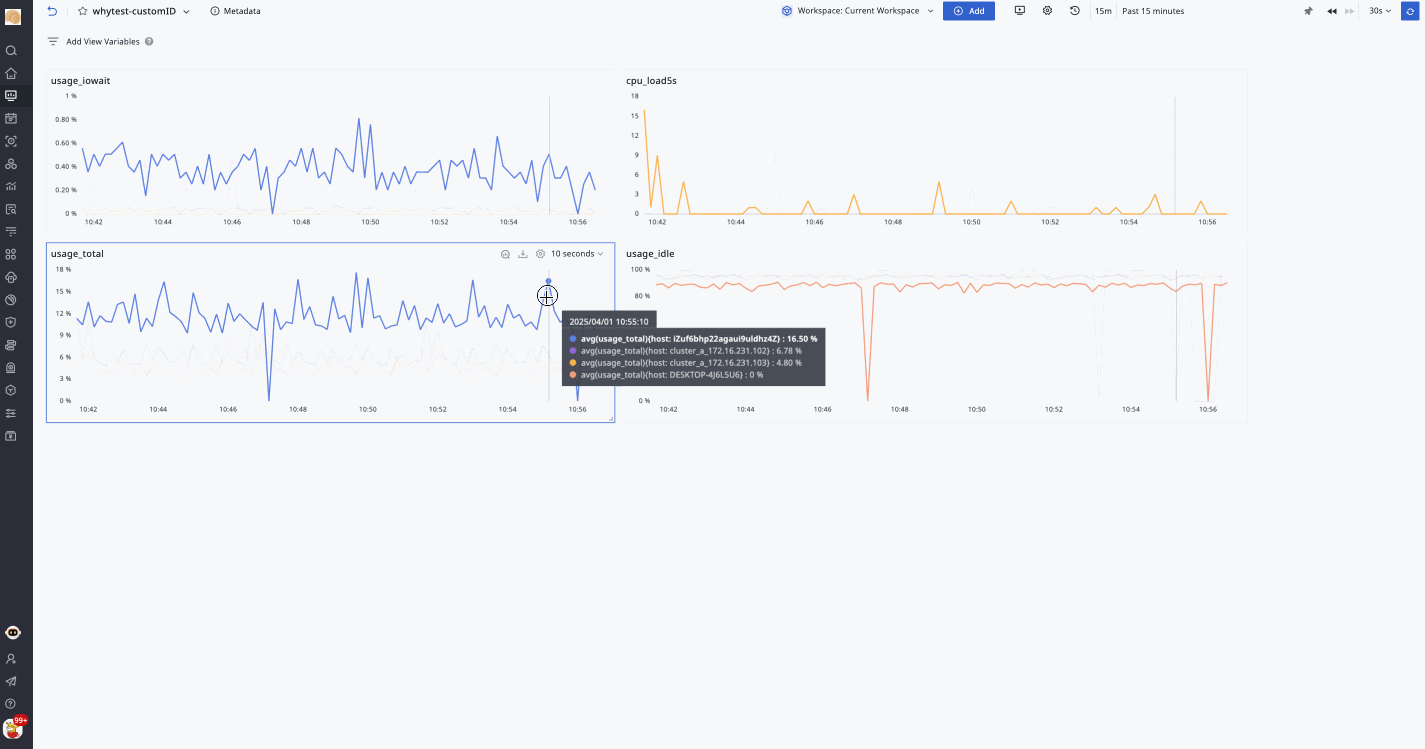Favorite the dashboard with the star icon

83,11
